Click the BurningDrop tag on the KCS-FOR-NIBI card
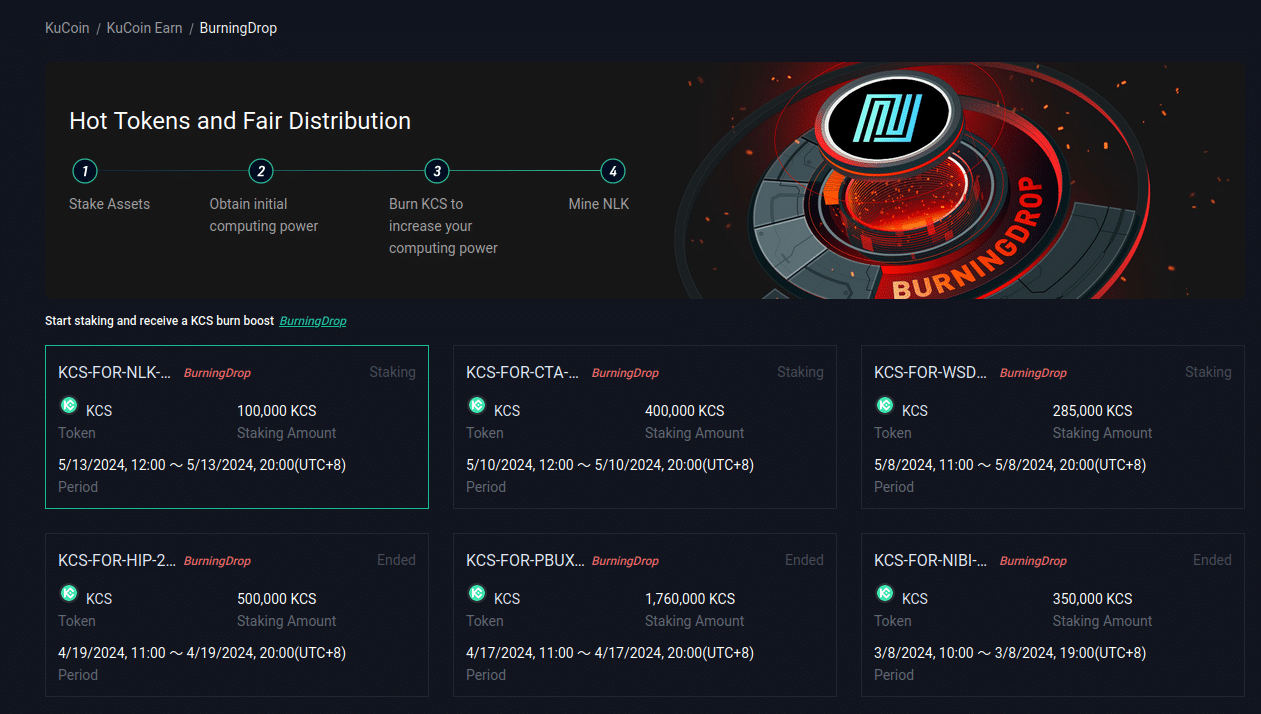This screenshot has width=1261, height=714. click(1033, 561)
